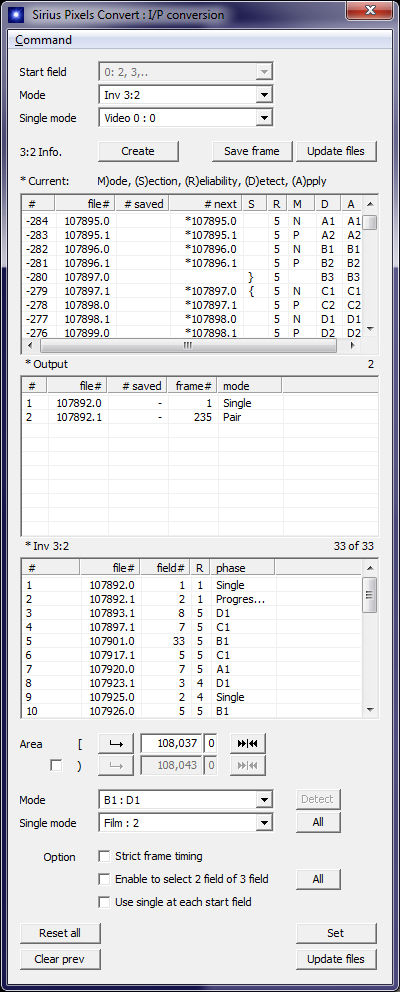400x992 pixels.
Task: Click the Area start arrow icon button
Action: (116, 743)
